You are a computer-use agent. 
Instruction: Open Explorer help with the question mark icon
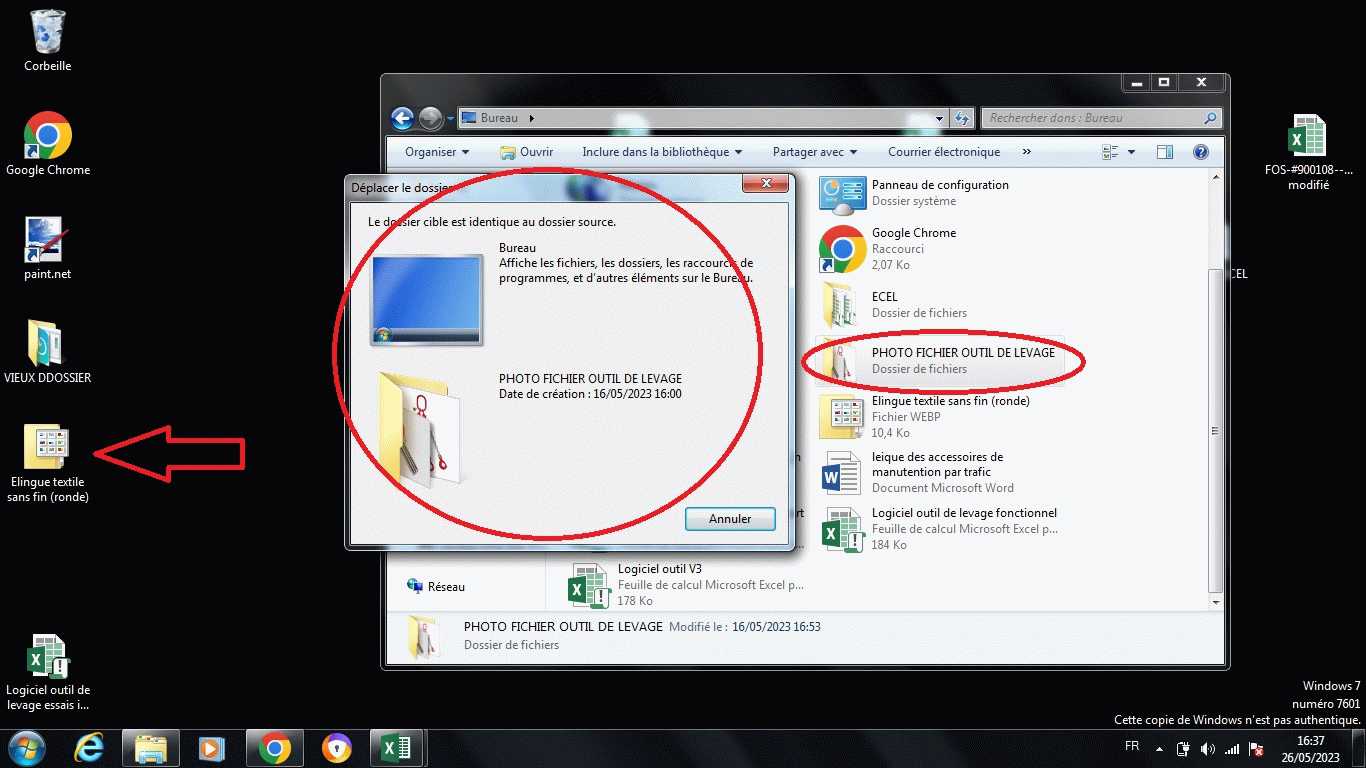pyautogui.click(x=1201, y=152)
